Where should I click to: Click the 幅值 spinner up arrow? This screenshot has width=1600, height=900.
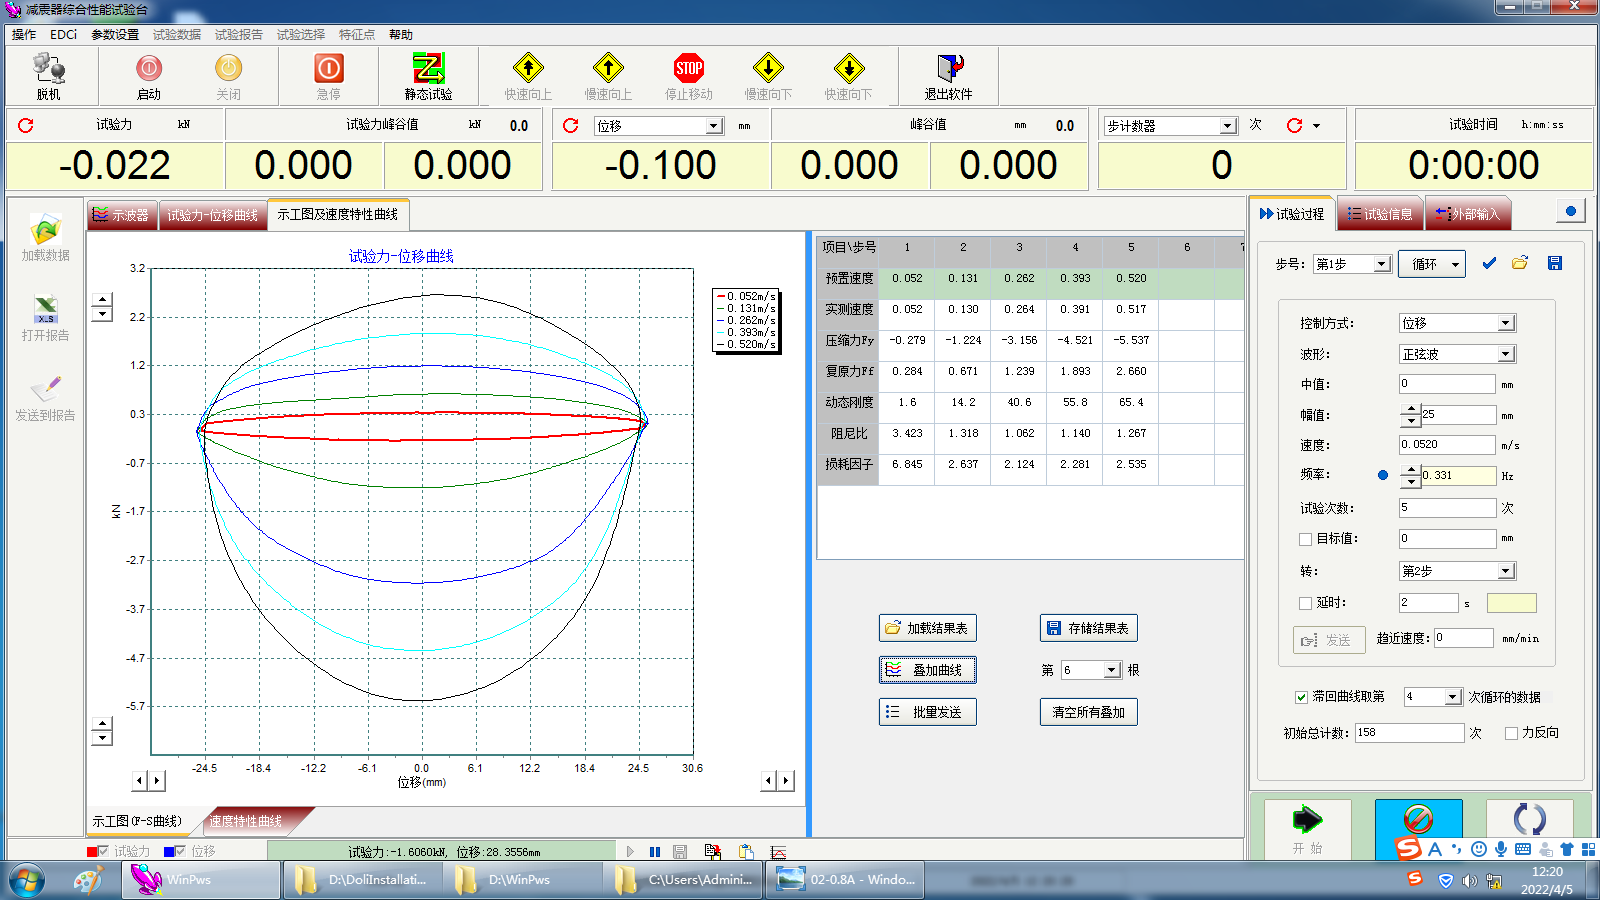[1410, 409]
